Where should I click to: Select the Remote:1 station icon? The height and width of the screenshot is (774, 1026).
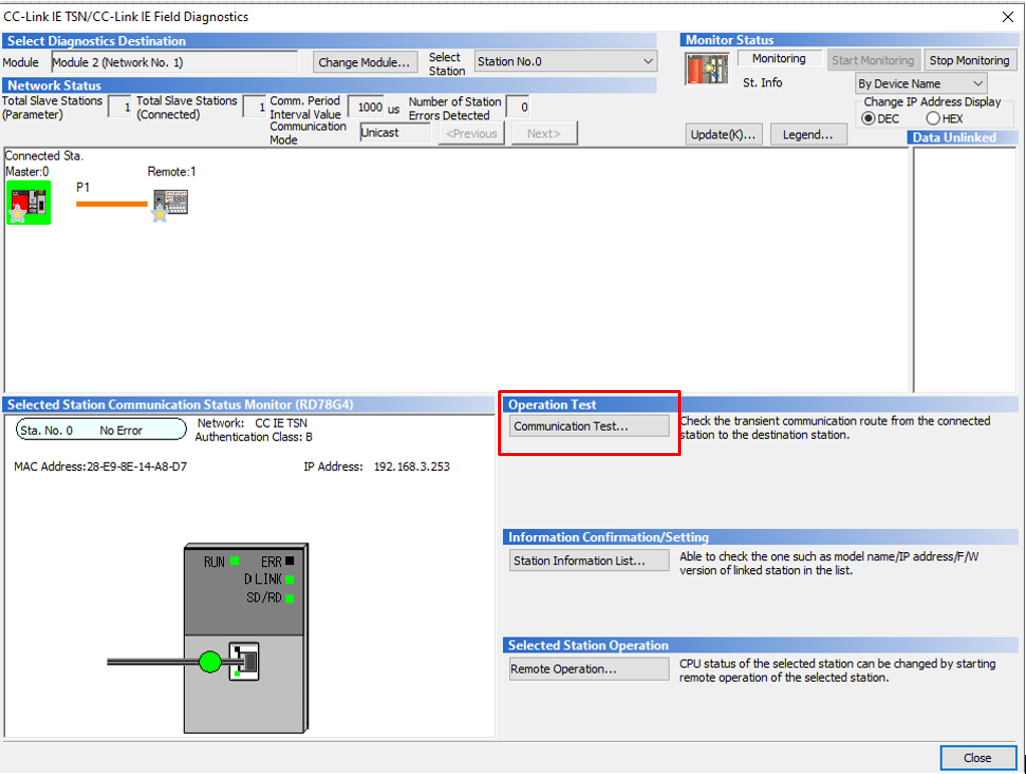click(x=170, y=205)
